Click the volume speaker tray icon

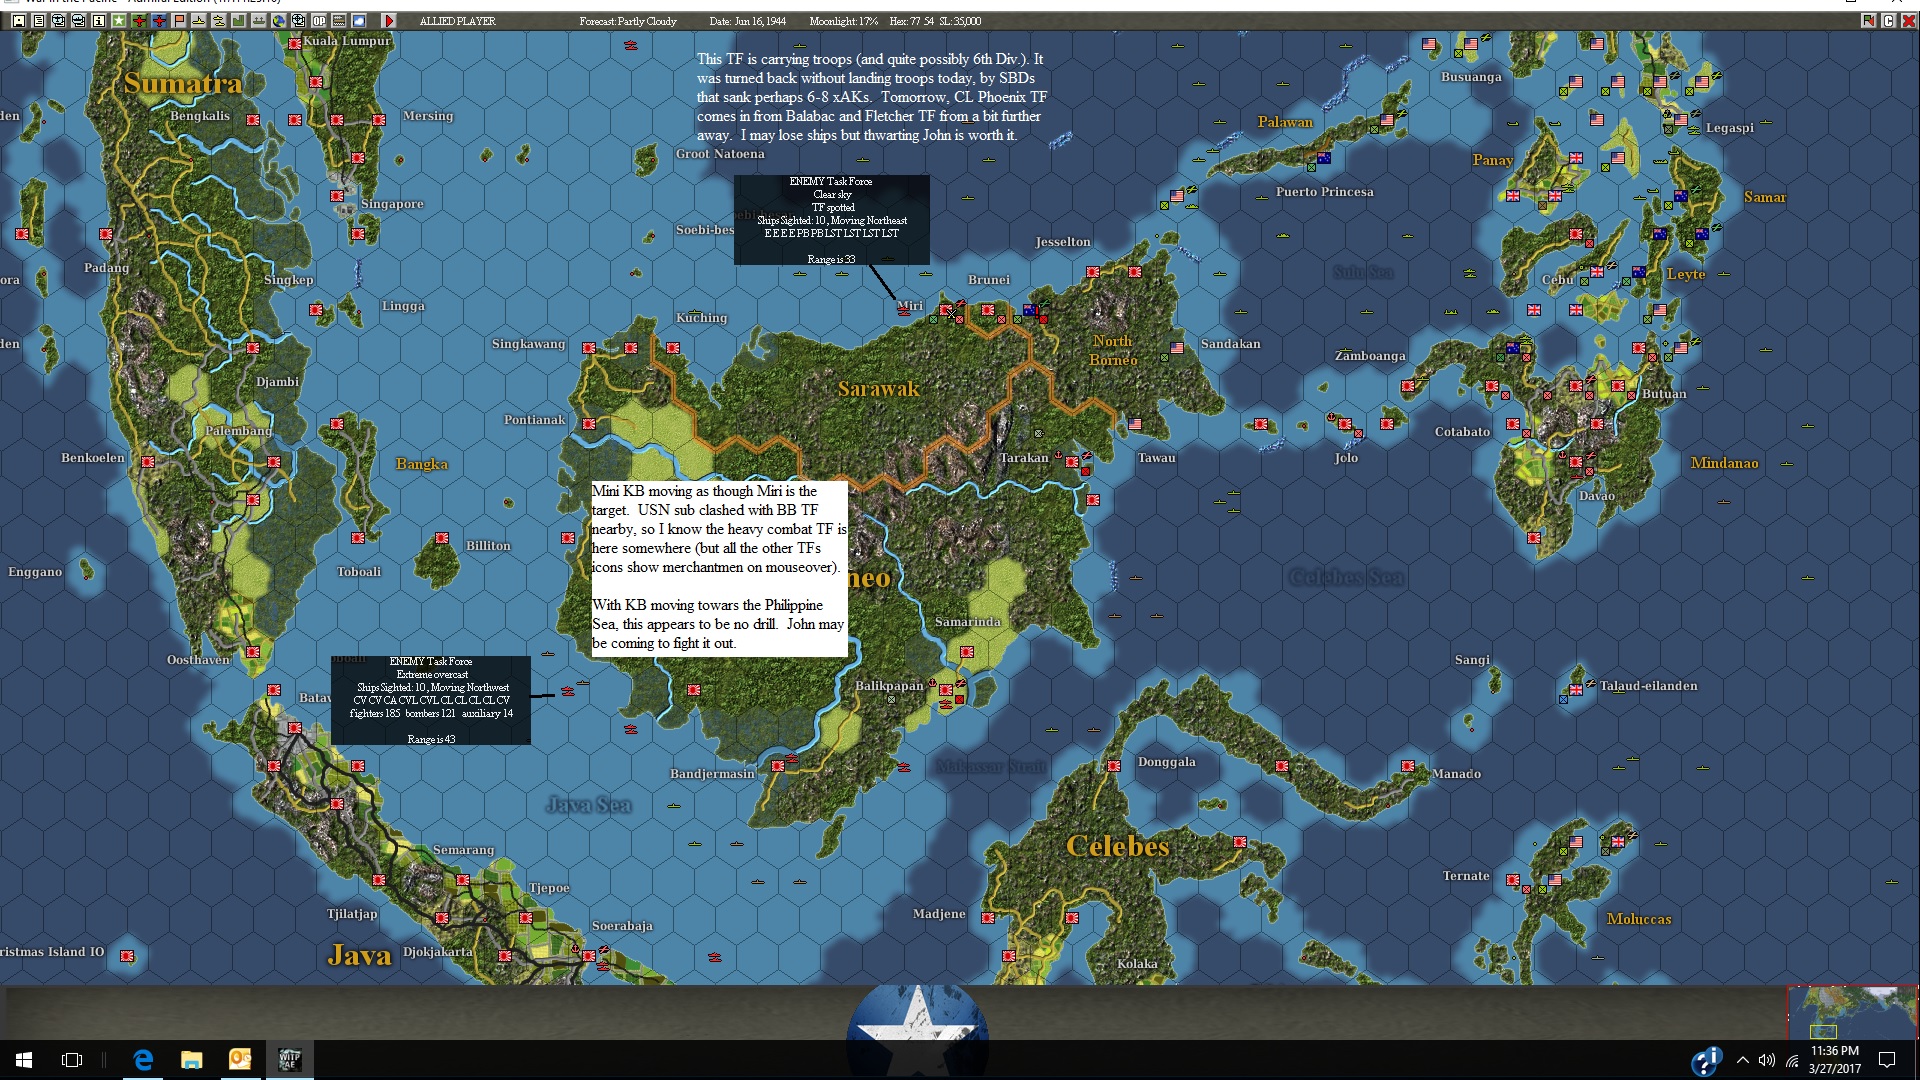click(x=1767, y=1060)
